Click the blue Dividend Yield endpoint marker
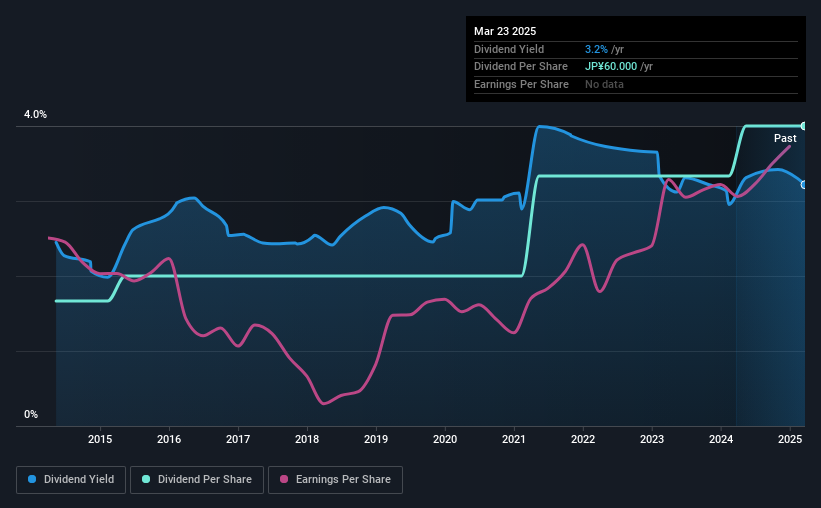Screen dimensions: 821x508 coord(804,185)
